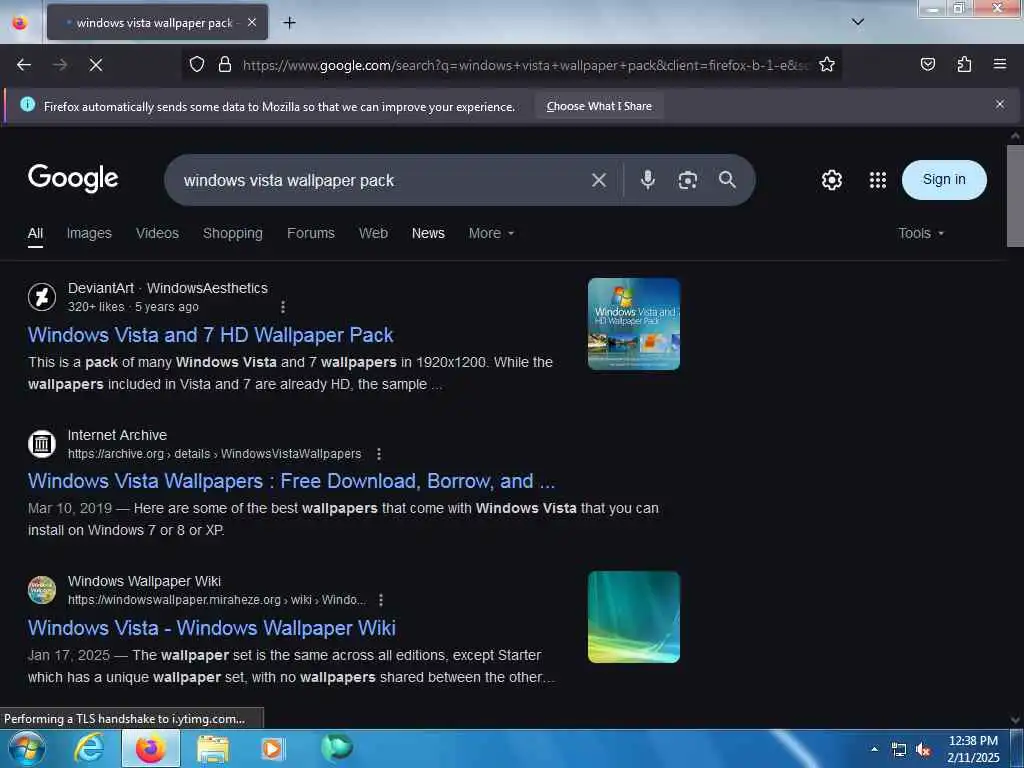The image size is (1024, 768).
Task: Open the Windows Start menu orb
Action: coord(27,748)
